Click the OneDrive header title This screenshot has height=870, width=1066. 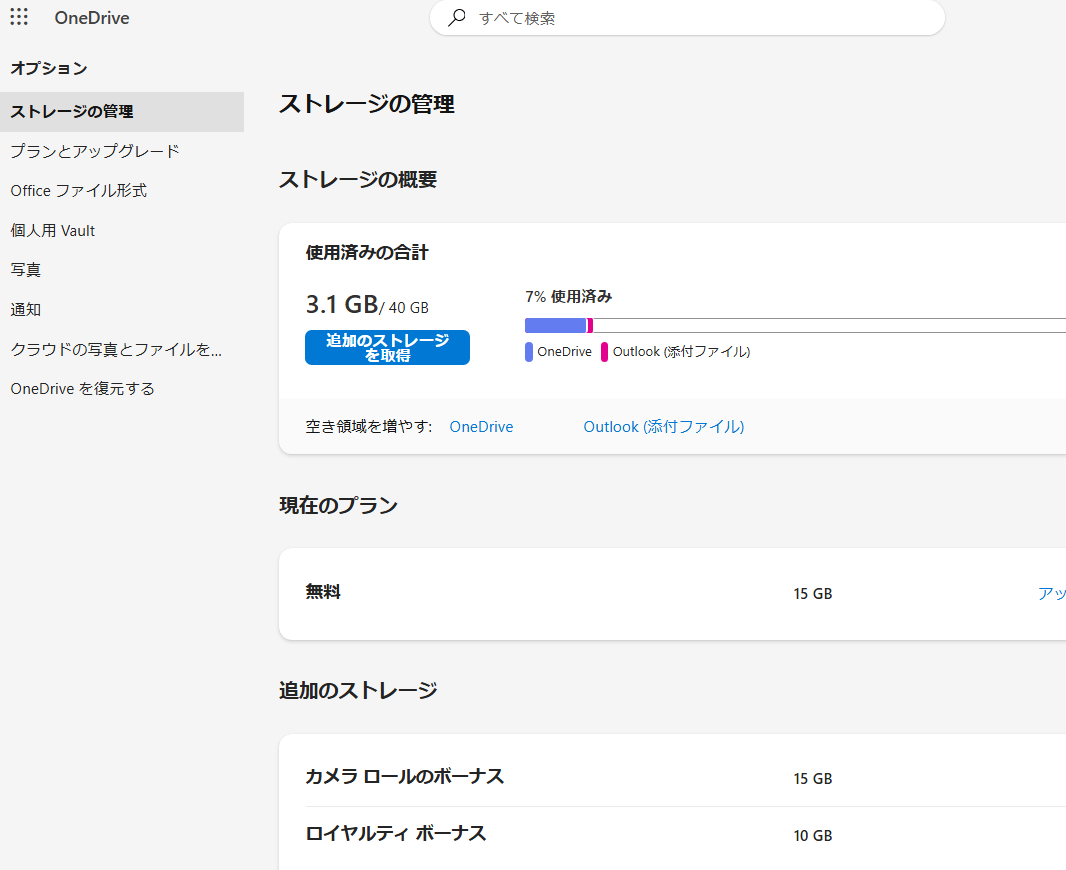pos(92,18)
